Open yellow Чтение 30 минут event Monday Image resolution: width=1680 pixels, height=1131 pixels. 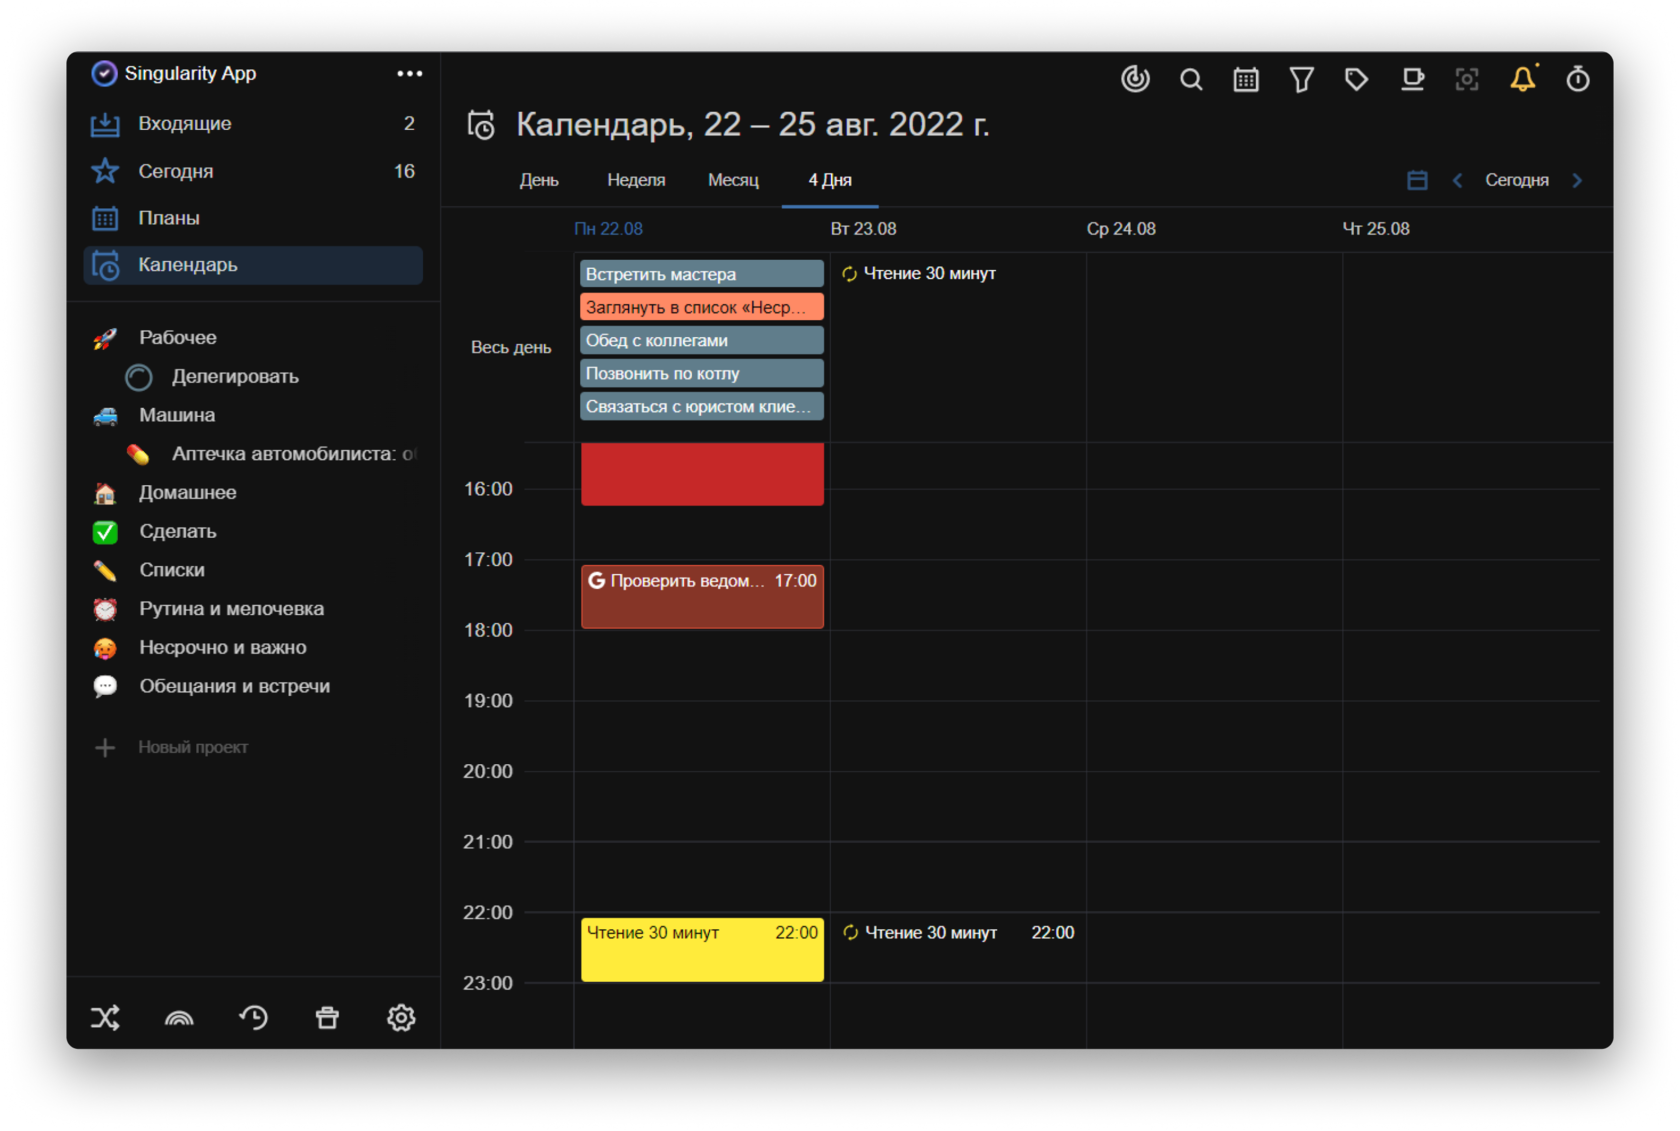click(702, 949)
